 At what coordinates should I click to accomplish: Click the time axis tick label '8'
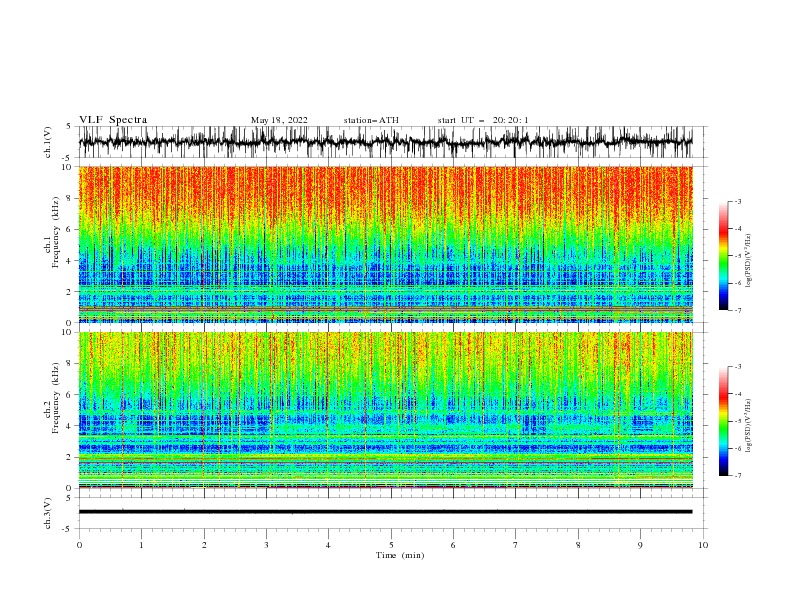pyautogui.click(x=578, y=545)
